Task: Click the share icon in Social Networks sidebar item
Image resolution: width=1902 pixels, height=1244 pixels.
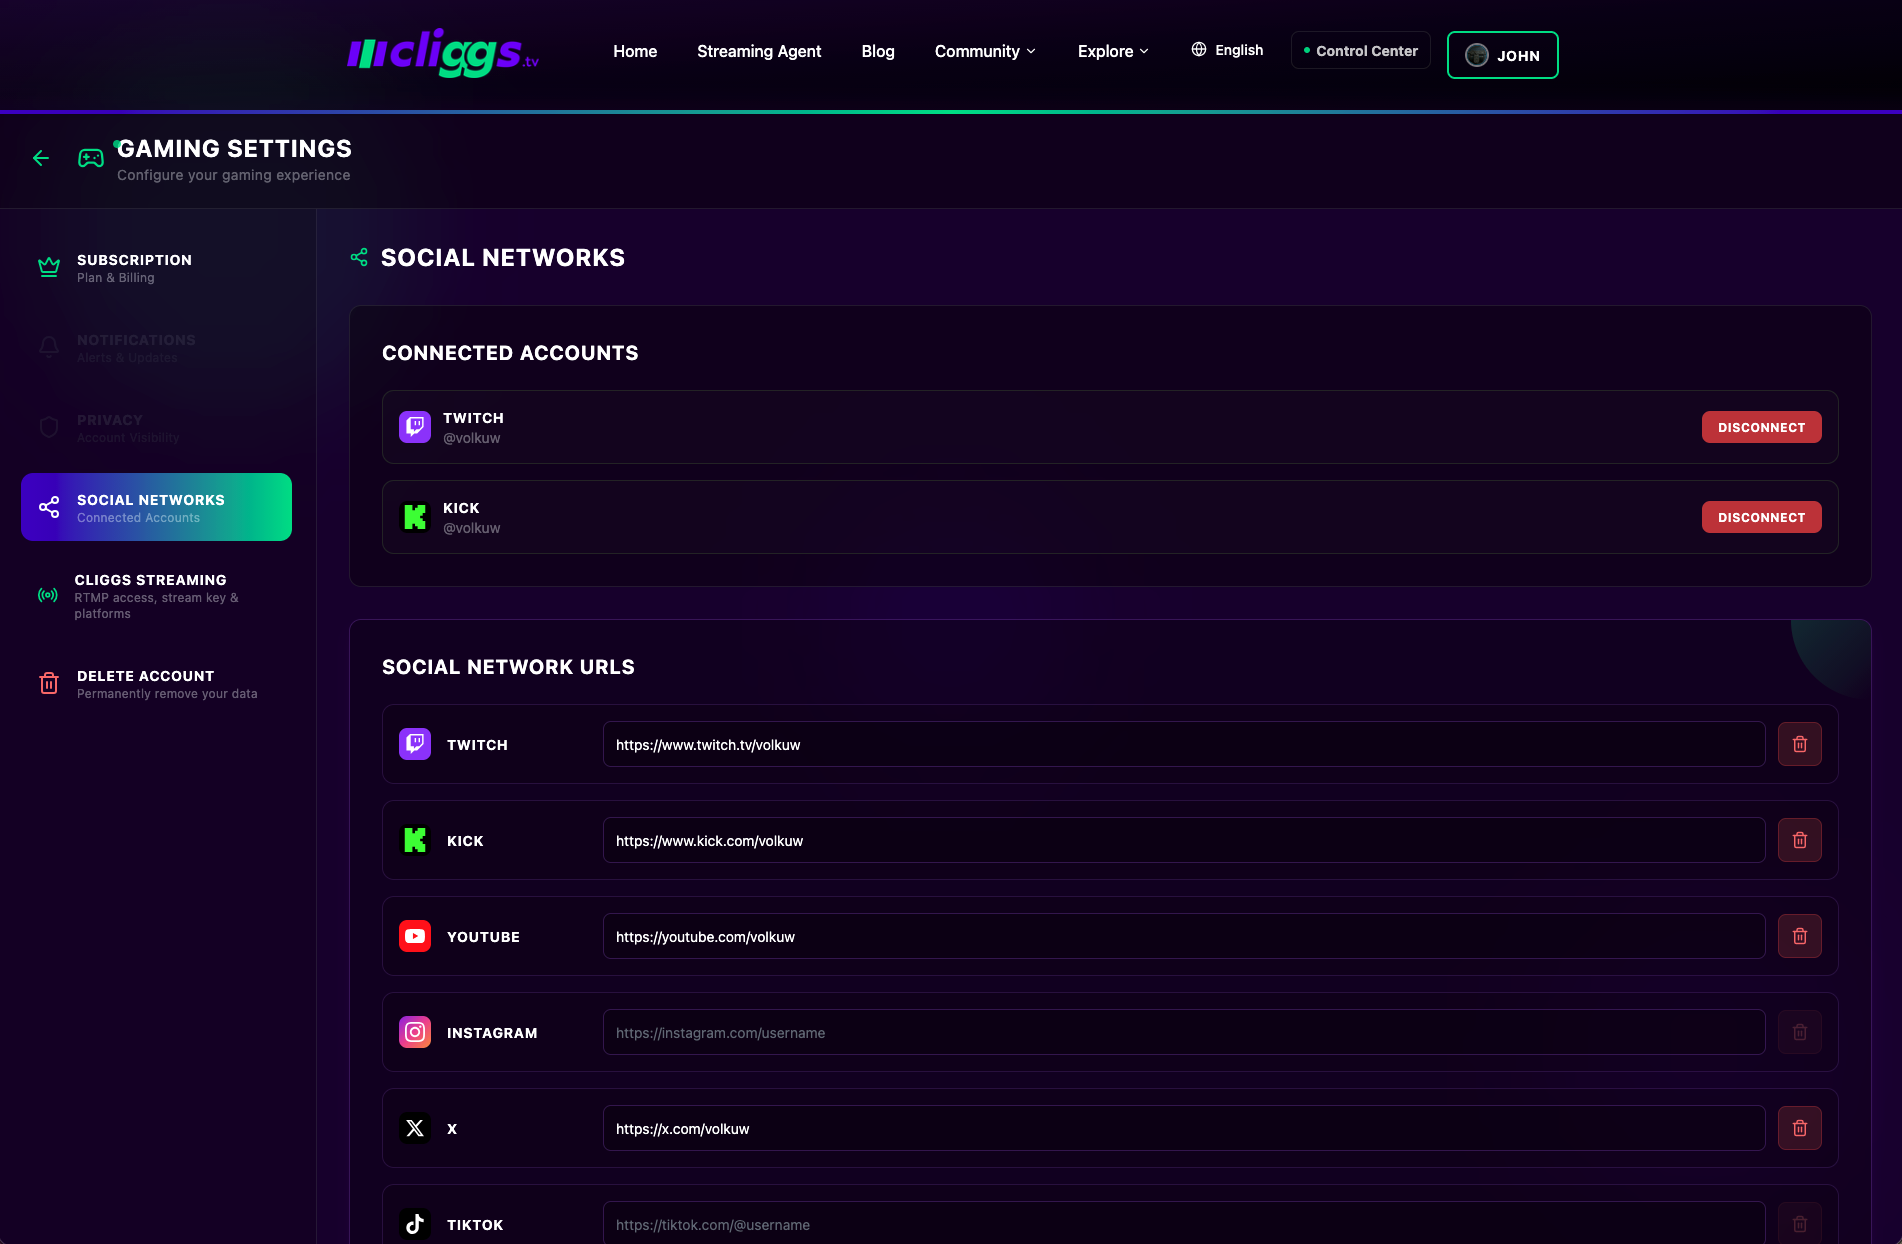Action: point(49,507)
